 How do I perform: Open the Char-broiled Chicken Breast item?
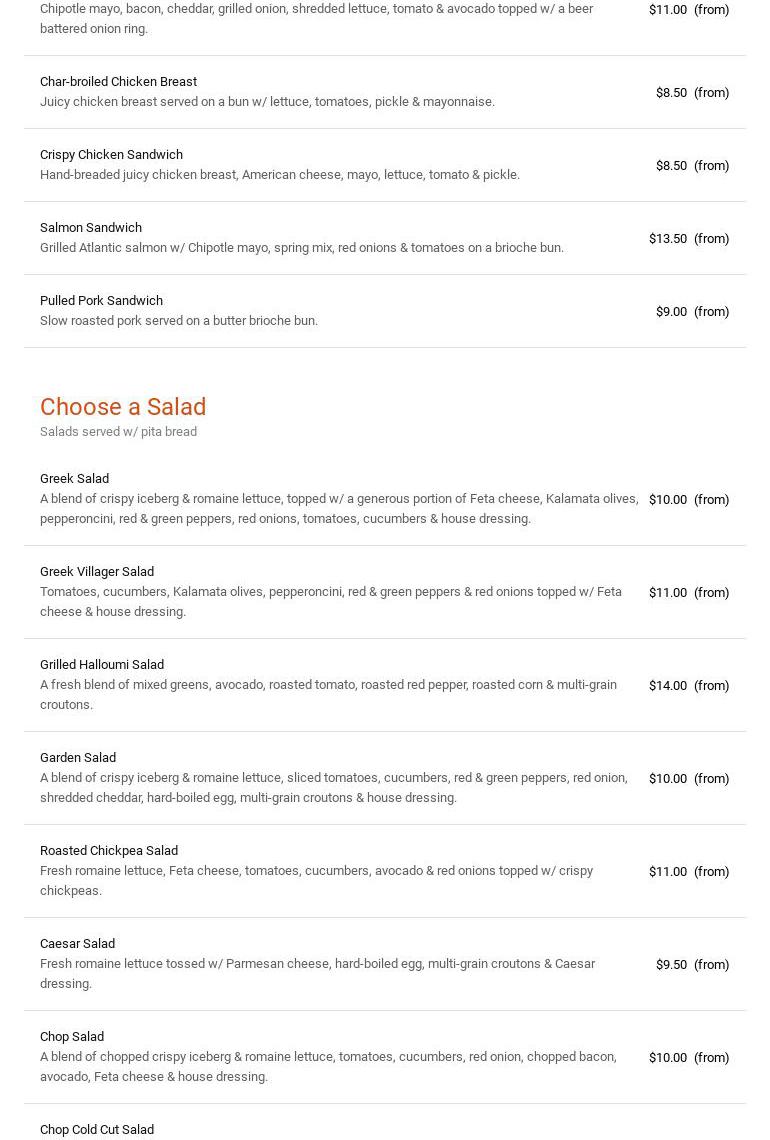(118, 82)
